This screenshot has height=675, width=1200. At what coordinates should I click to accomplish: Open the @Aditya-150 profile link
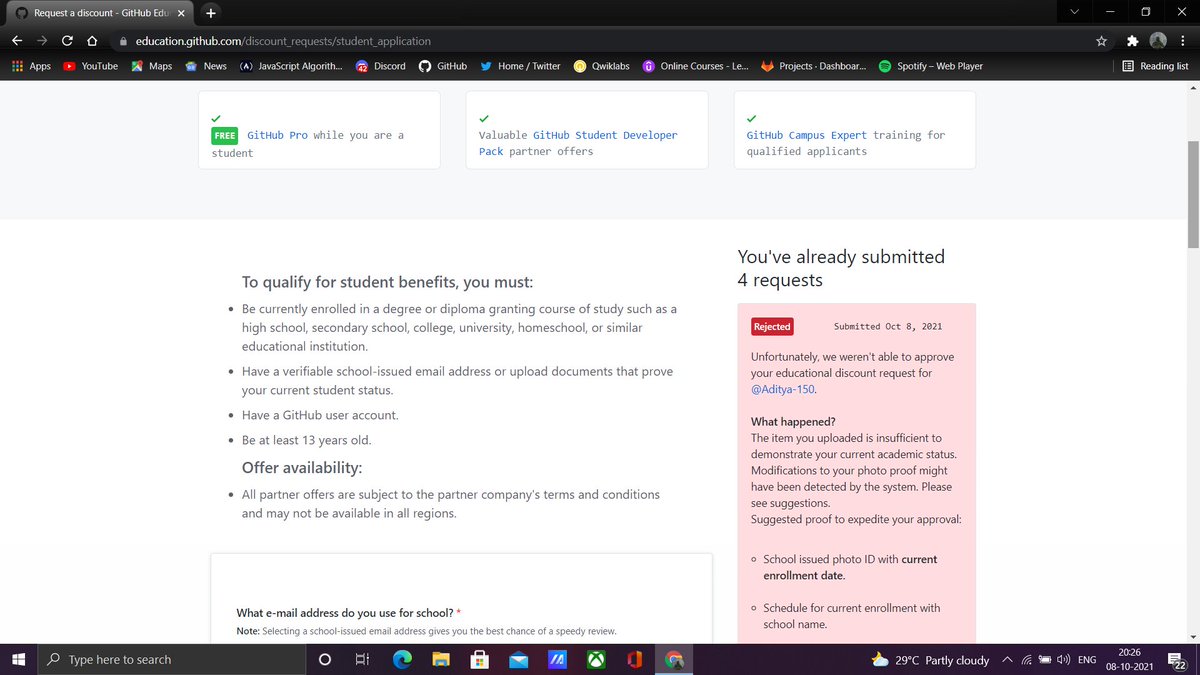[x=783, y=389]
